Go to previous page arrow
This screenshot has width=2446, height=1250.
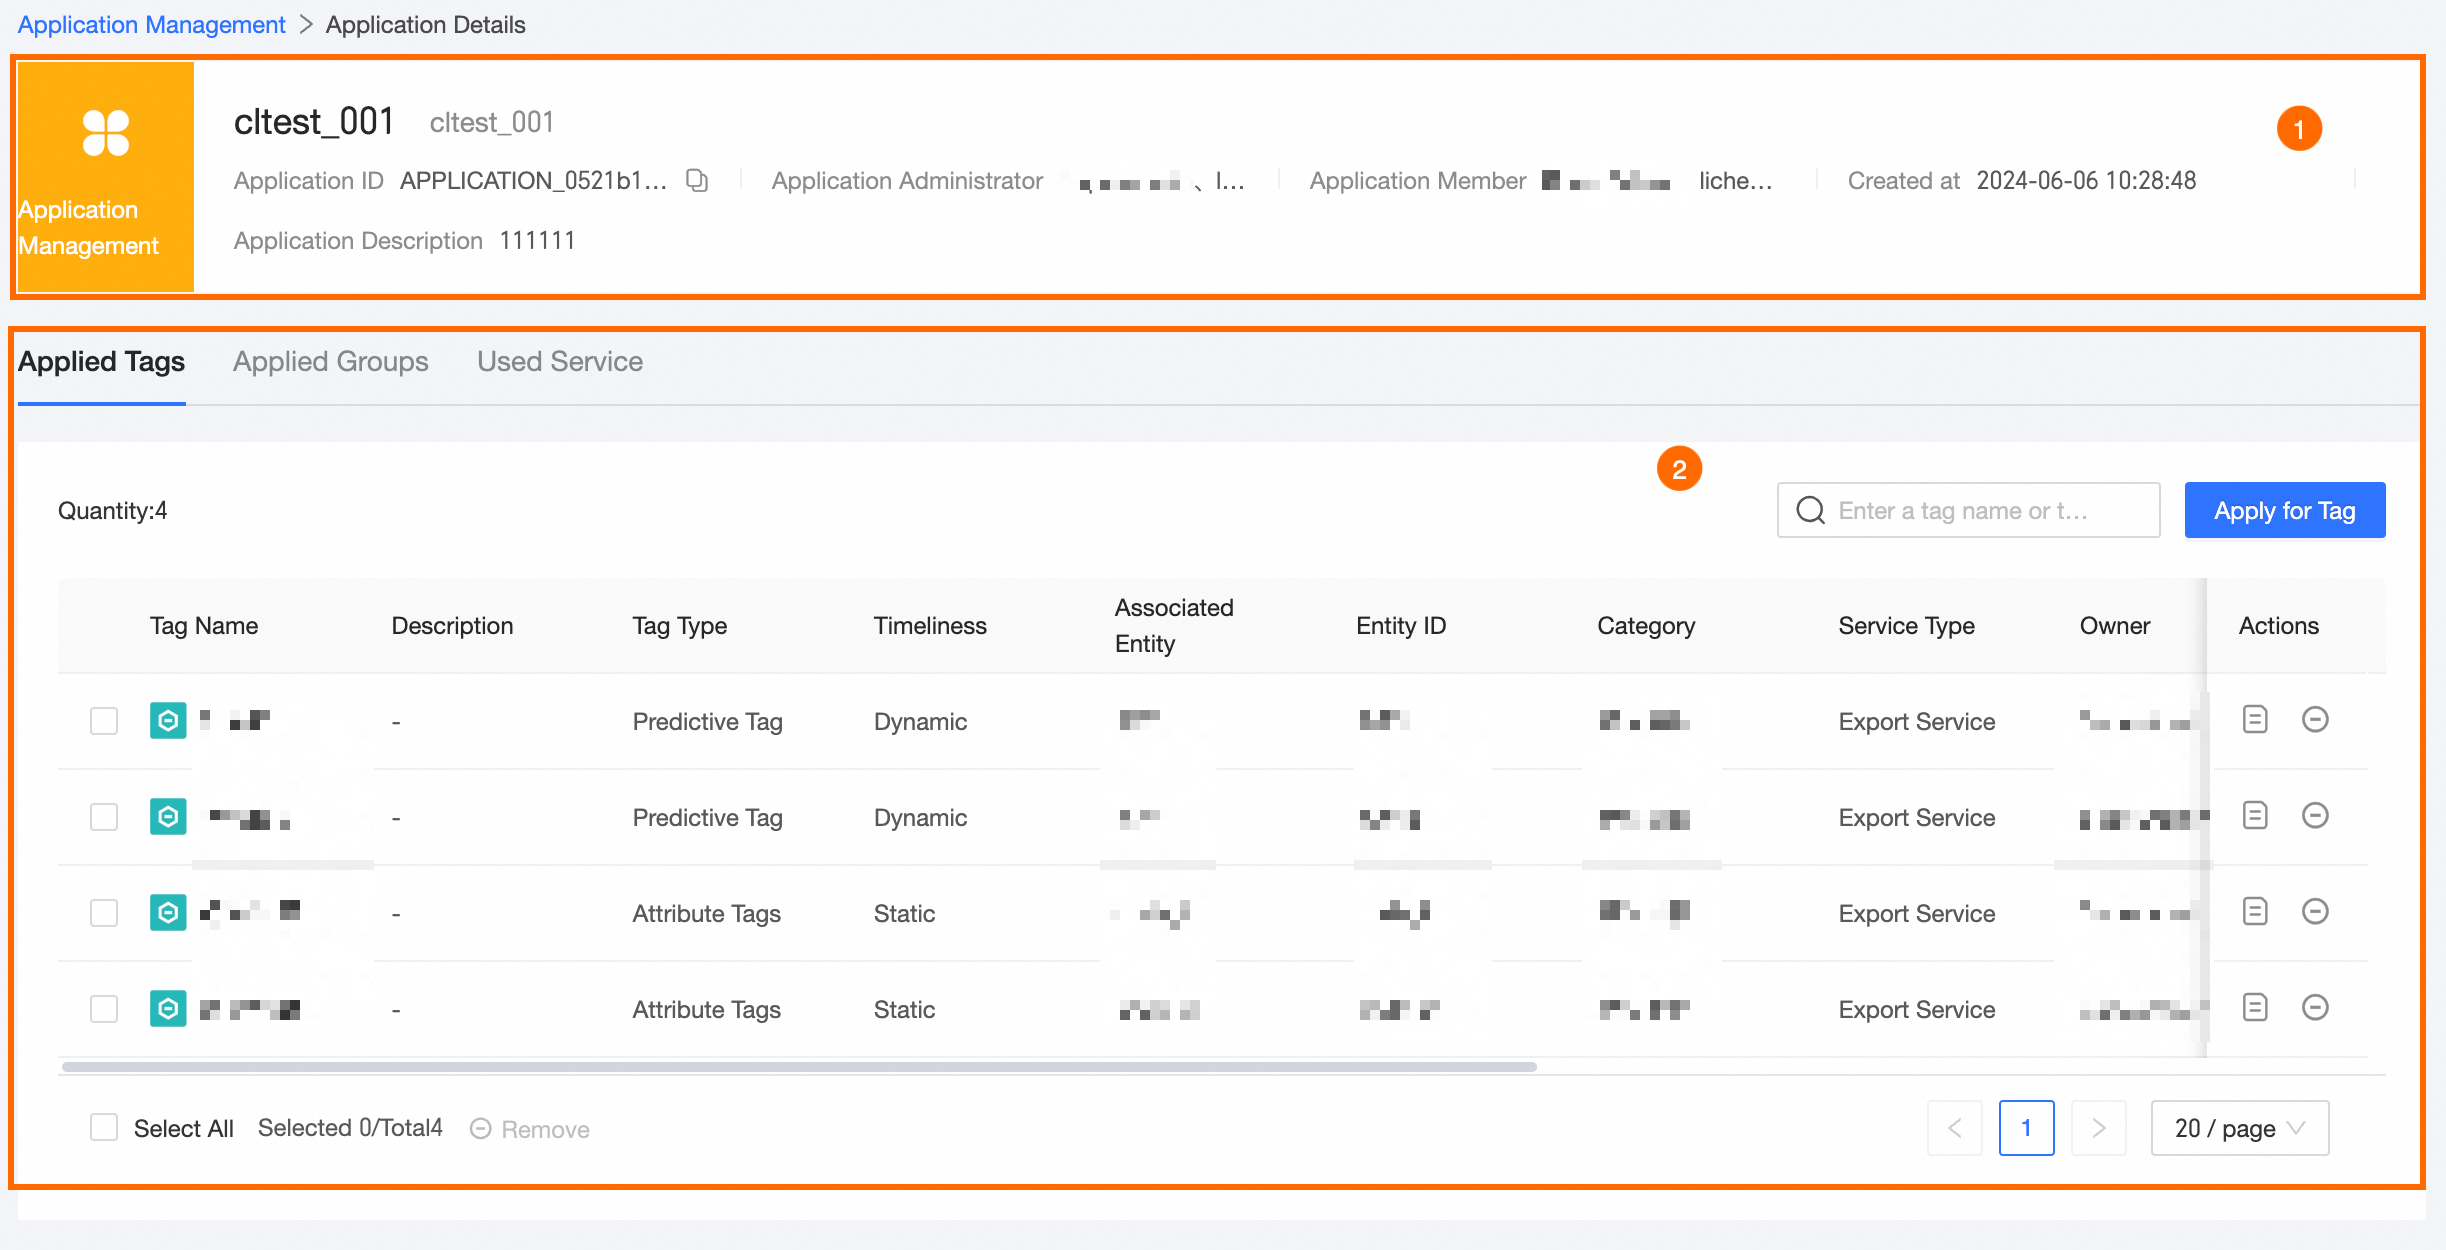click(x=1954, y=1128)
